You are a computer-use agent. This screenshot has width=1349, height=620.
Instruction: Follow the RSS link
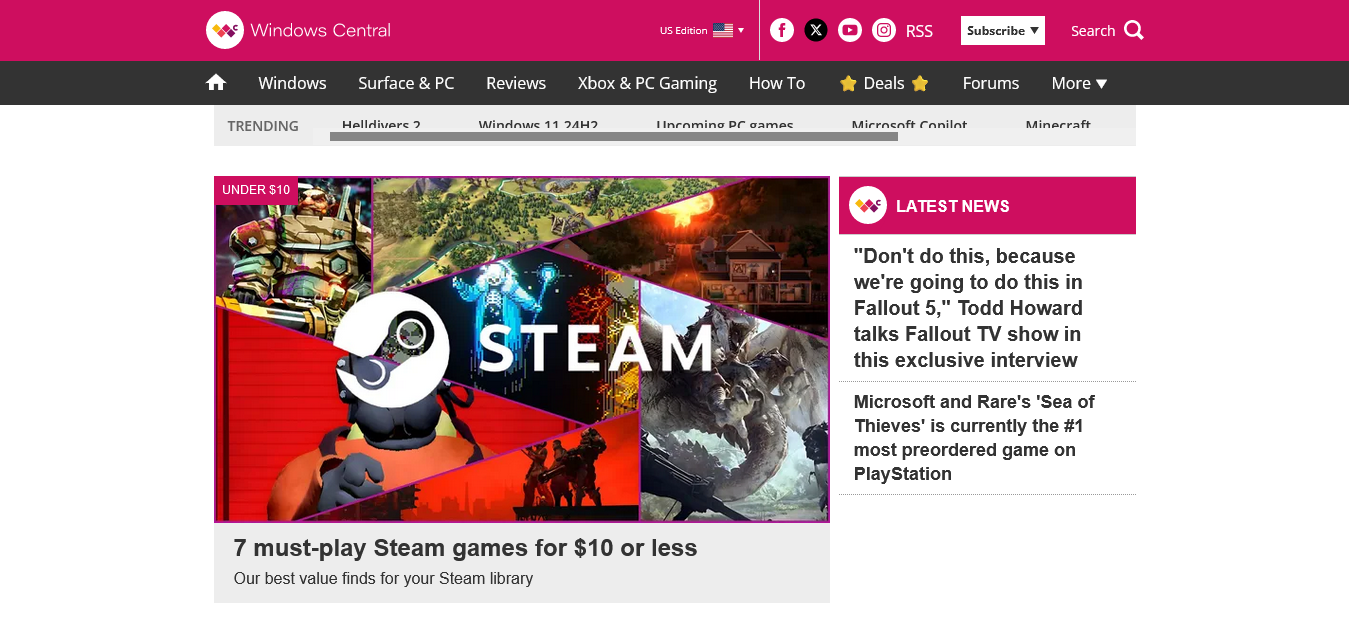[x=919, y=31]
